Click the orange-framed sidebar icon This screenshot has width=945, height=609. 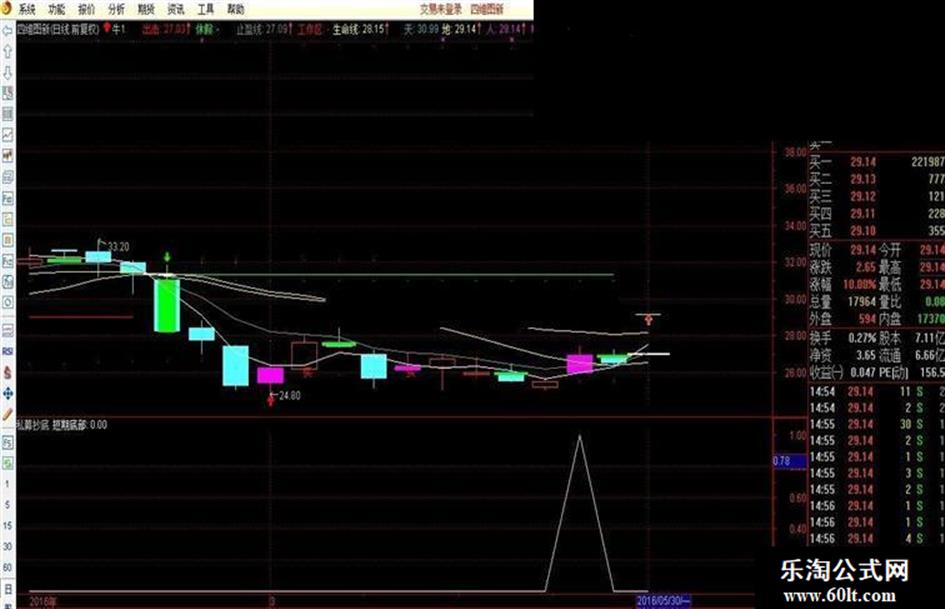point(7,240)
